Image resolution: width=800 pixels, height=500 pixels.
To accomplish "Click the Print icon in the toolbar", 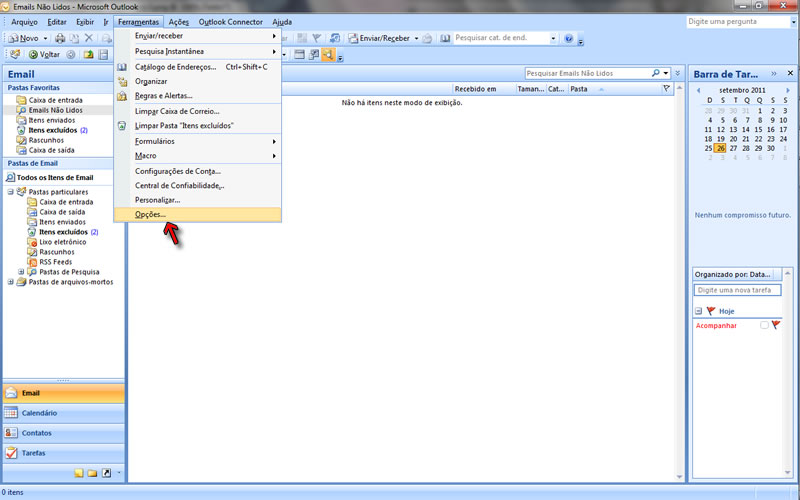I will [60, 38].
